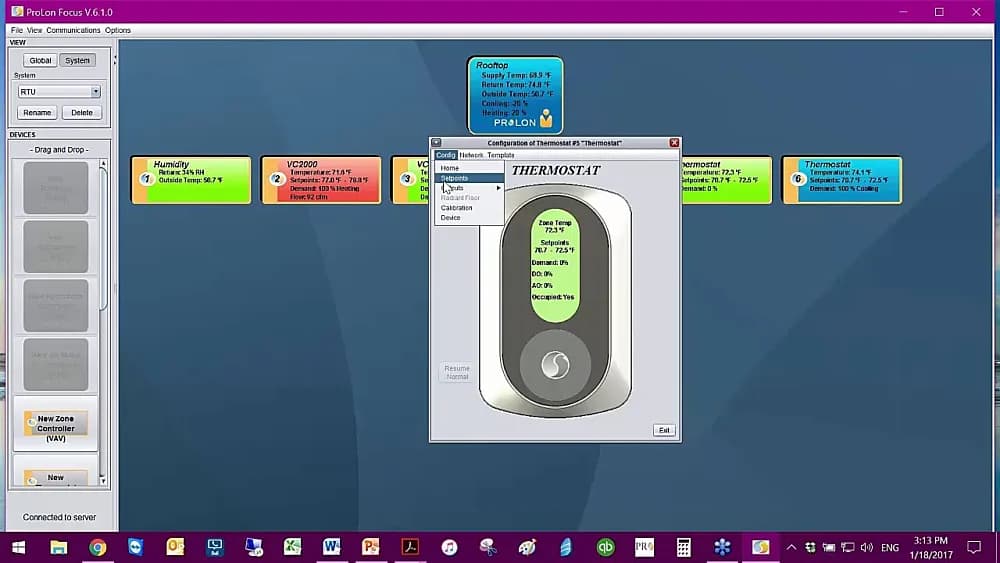Click devices list scroll down arrow
The width and height of the screenshot is (1000, 563).
103,480
